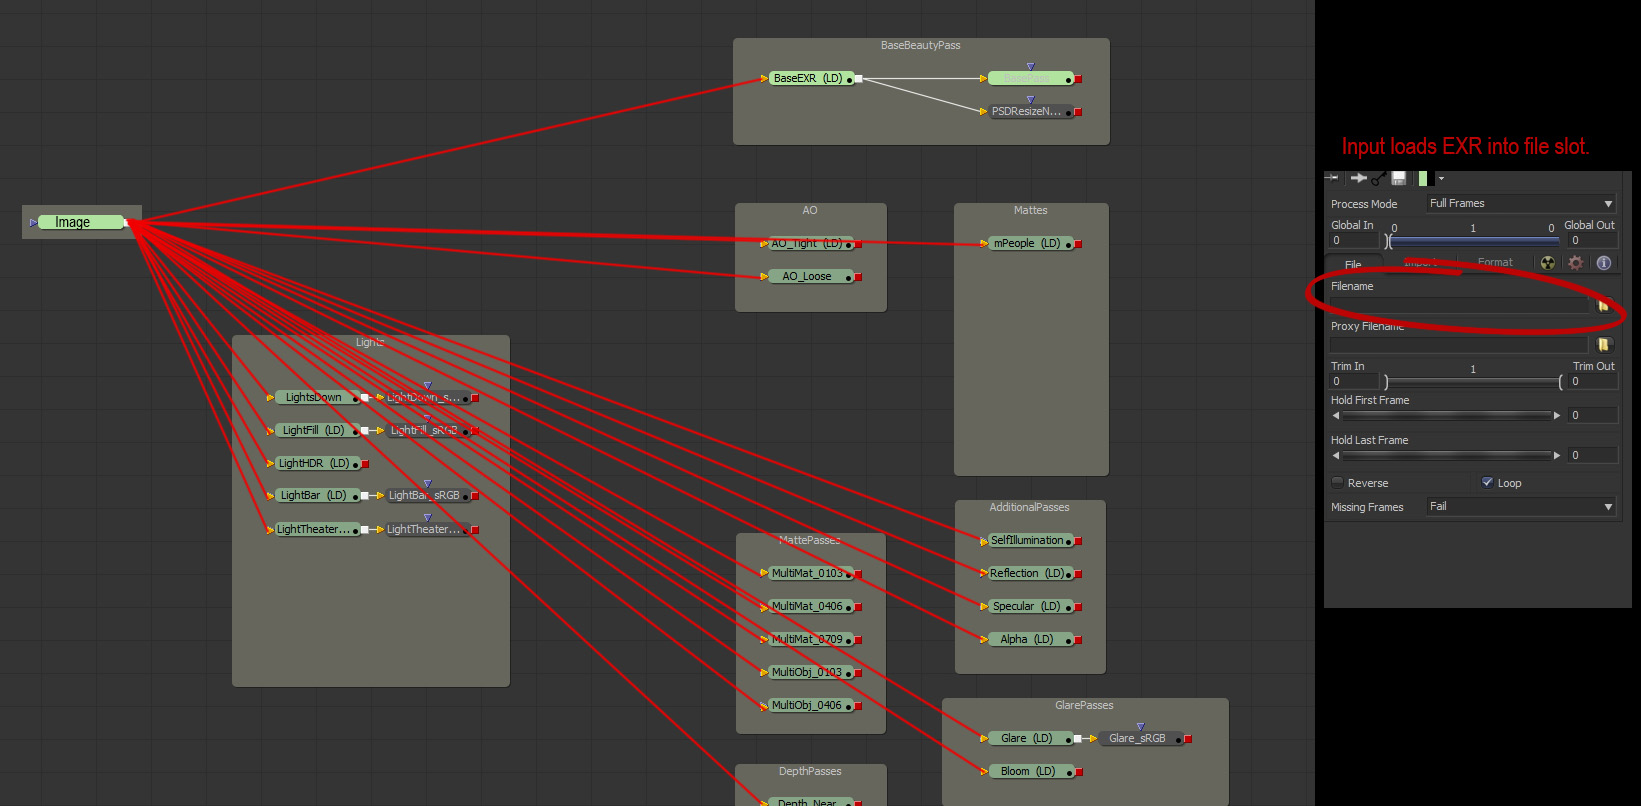
Task: Select the LightBar (LD) node
Action: [x=316, y=495]
